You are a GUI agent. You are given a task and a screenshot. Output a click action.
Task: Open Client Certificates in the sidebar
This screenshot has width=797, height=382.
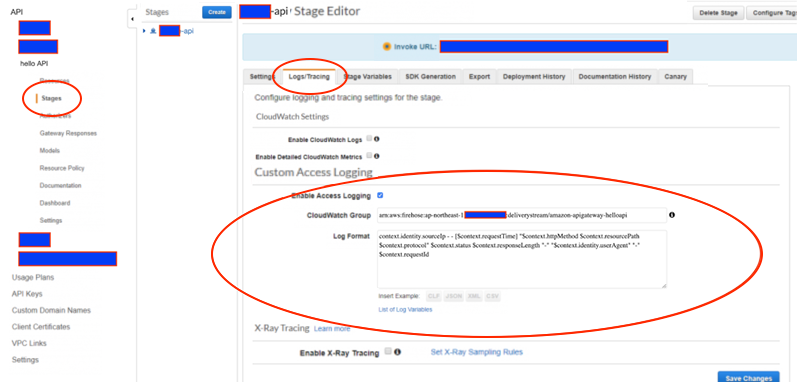click(41, 327)
